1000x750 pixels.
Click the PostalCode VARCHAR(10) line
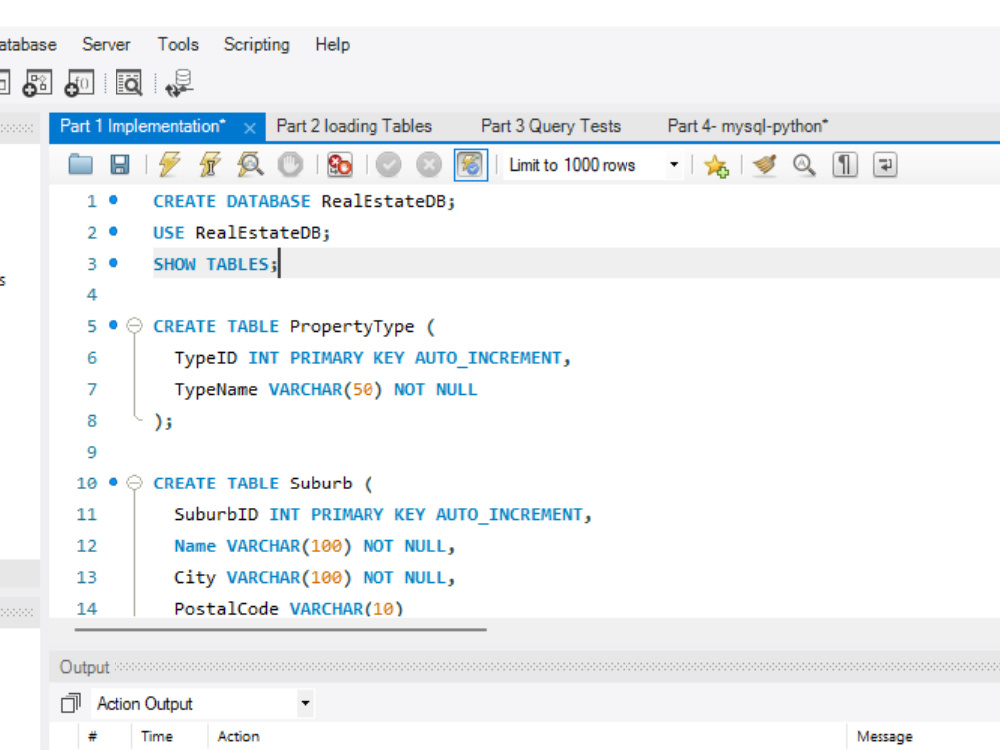coord(289,609)
